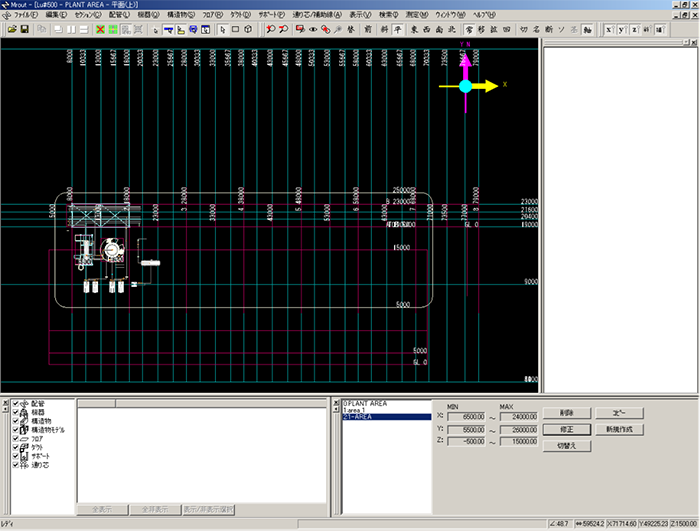Toggle the ダクト duct checkbox
700x531 pixels.
[17, 445]
